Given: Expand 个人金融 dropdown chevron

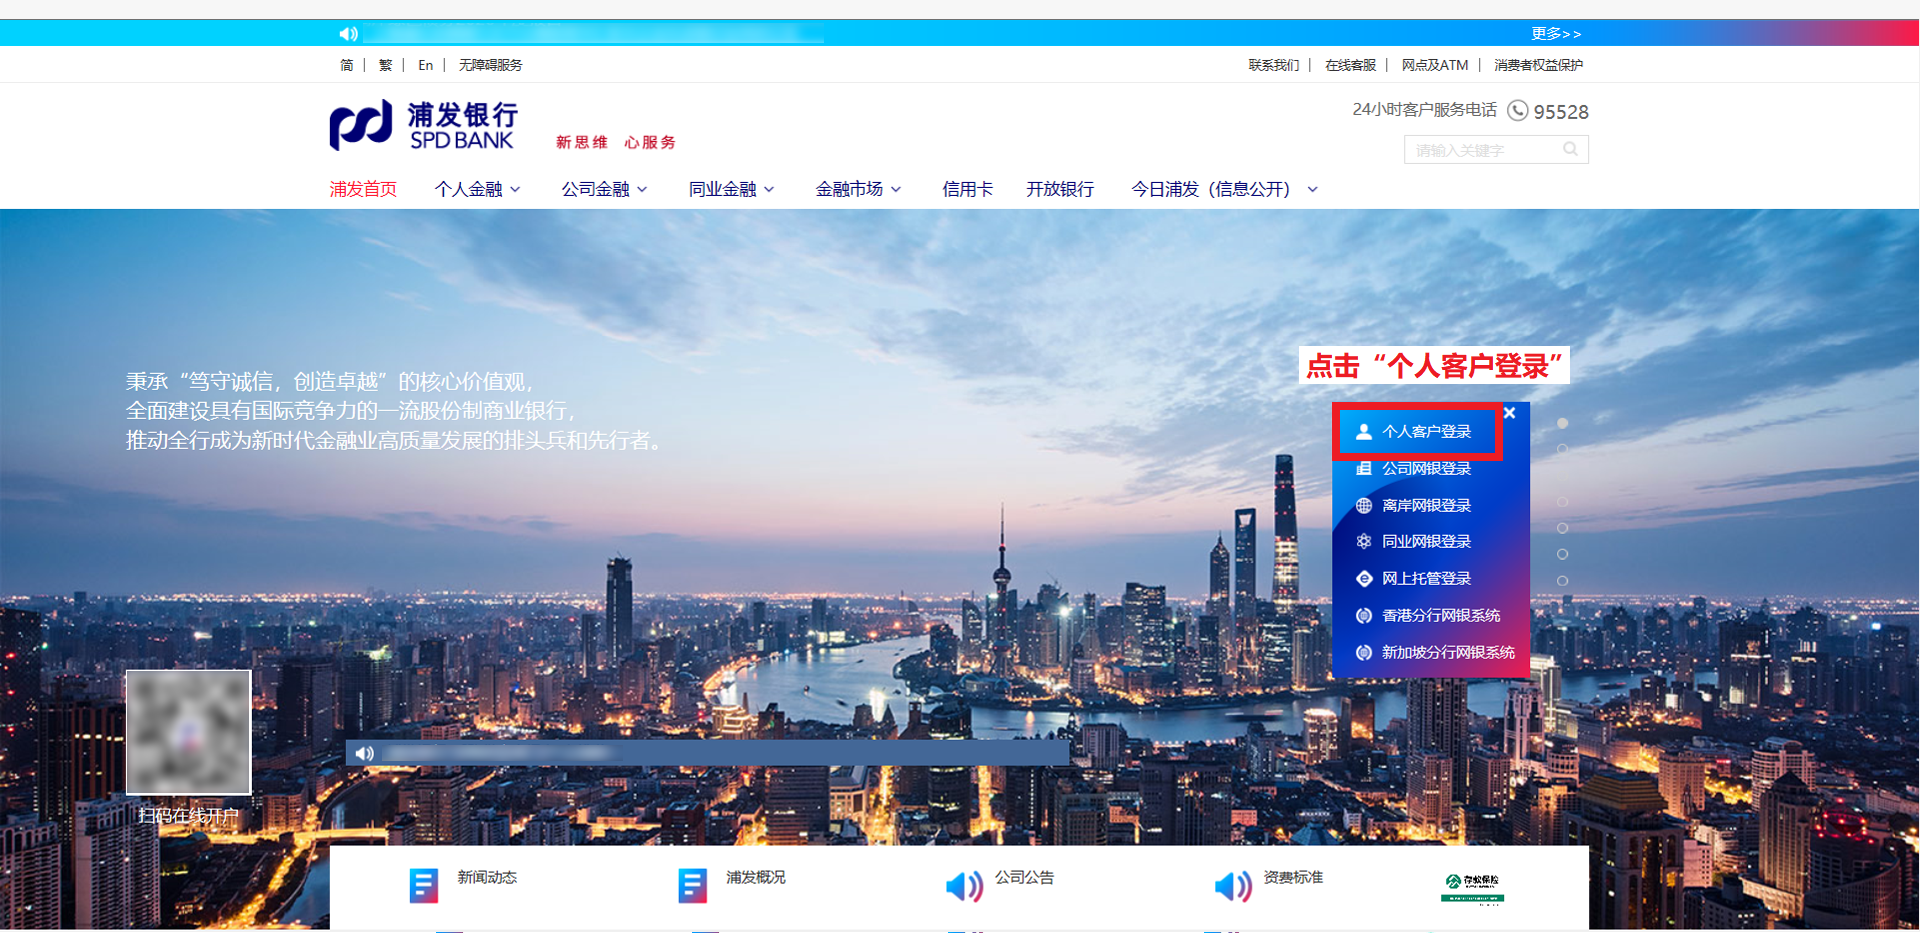Looking at the screenshot, I should [x=516, y=189].
